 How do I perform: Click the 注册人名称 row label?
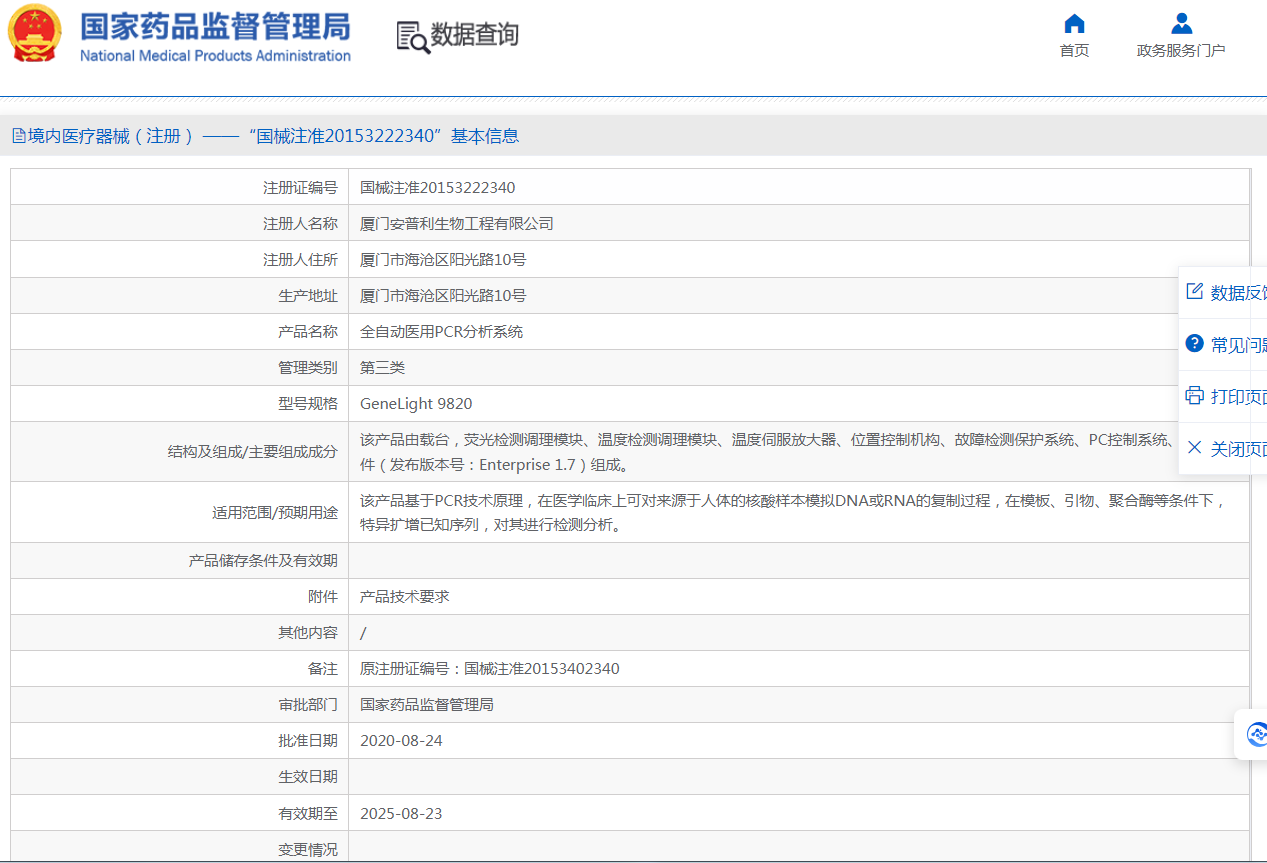(300, 224)
